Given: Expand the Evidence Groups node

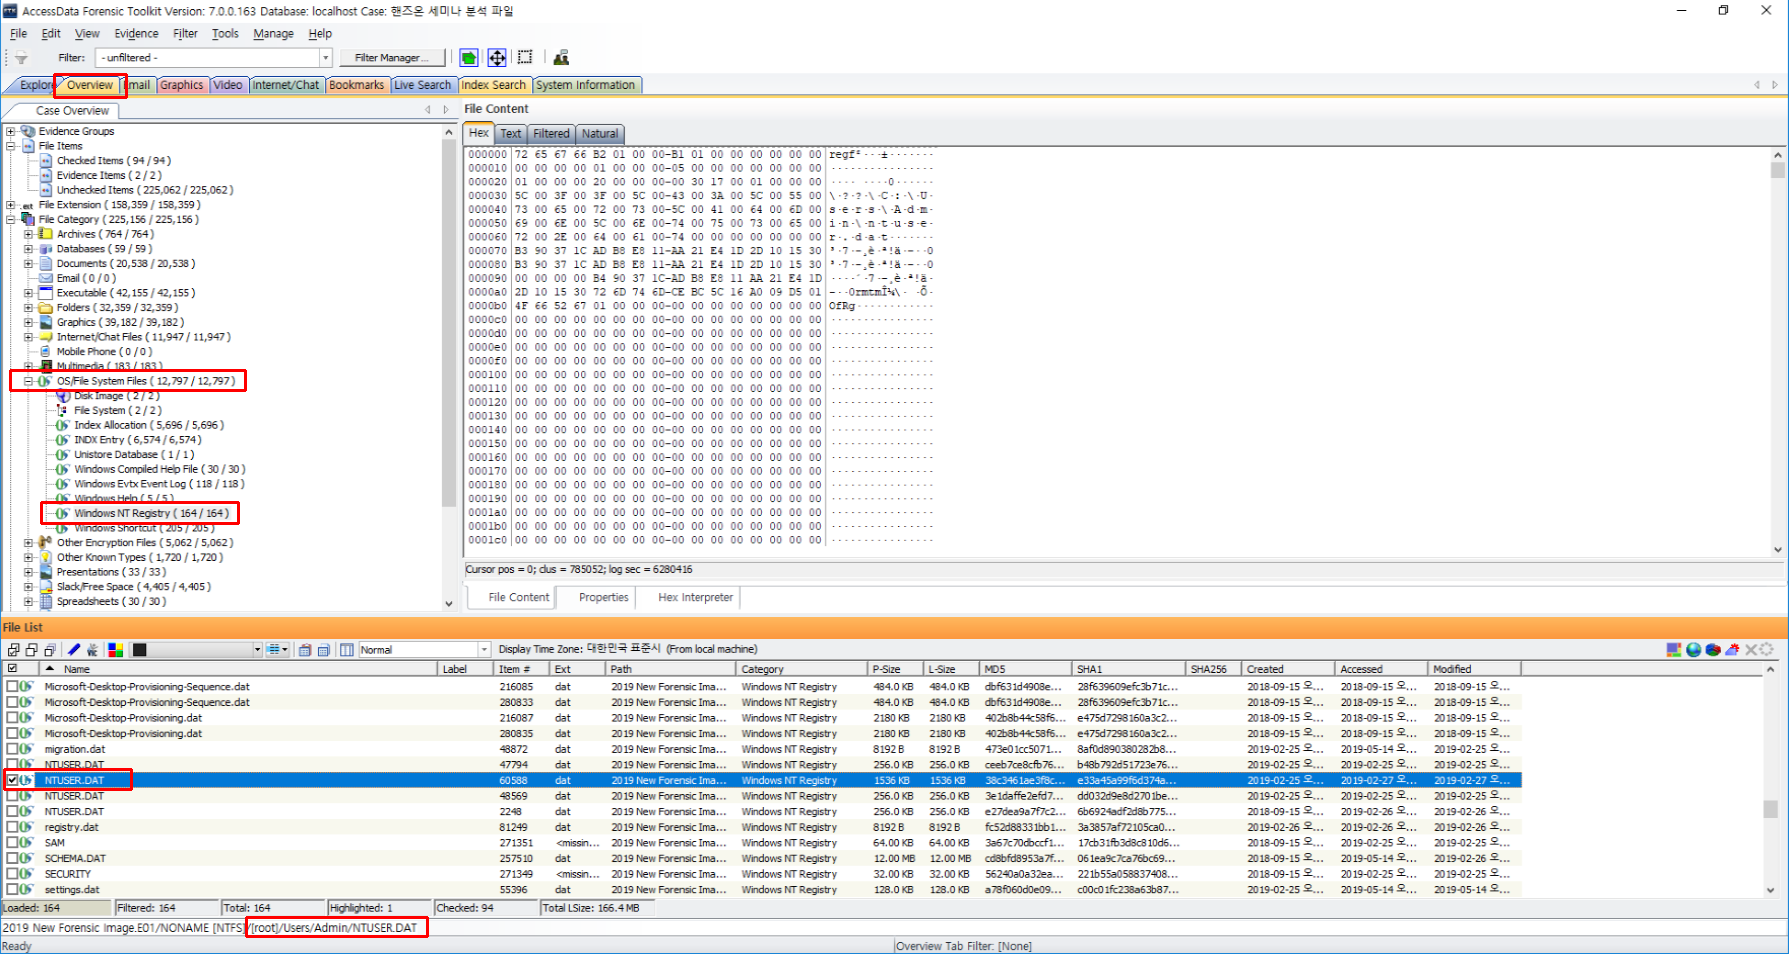Looking at the screenshot, I should (11, 131).
